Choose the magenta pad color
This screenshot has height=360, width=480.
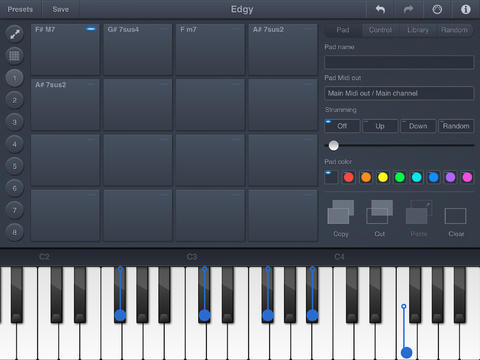[467, 177]
